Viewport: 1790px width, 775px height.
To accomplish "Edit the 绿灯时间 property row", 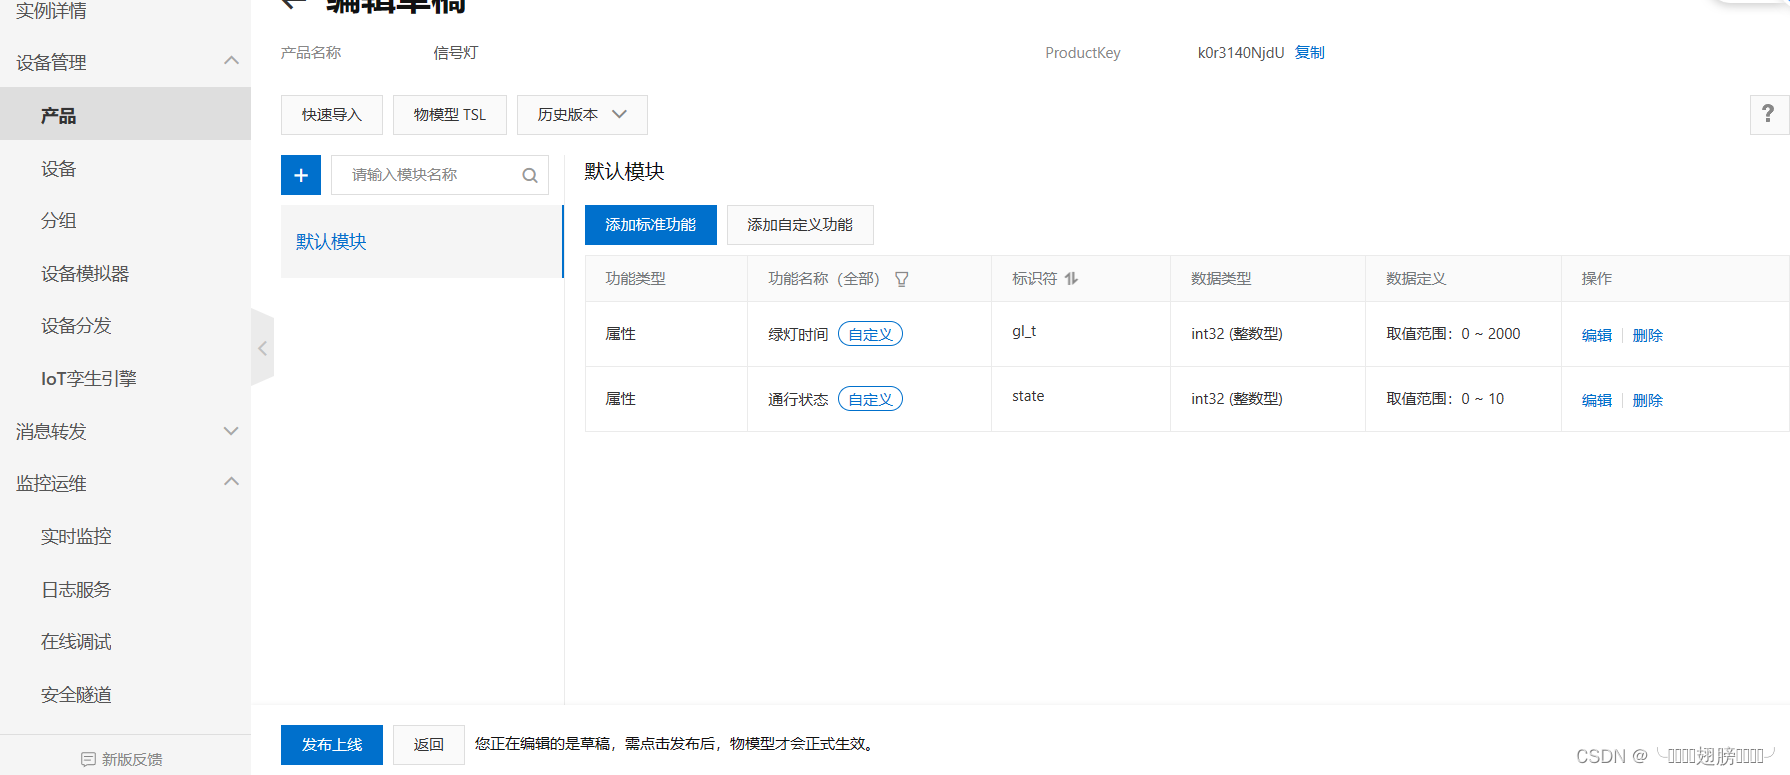I will pos(1597,335).
